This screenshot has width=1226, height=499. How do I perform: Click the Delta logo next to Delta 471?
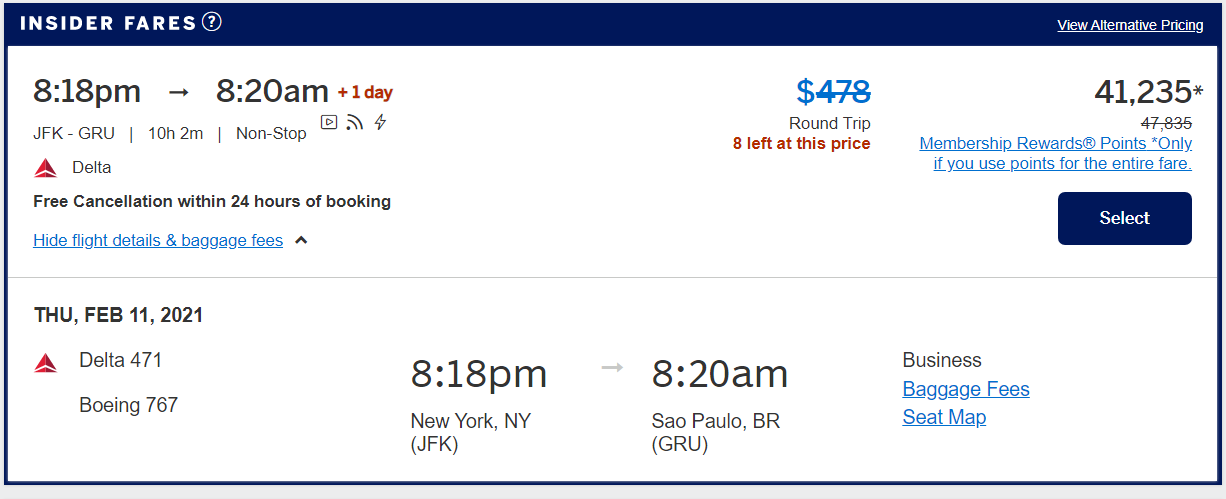click(45, 362)
